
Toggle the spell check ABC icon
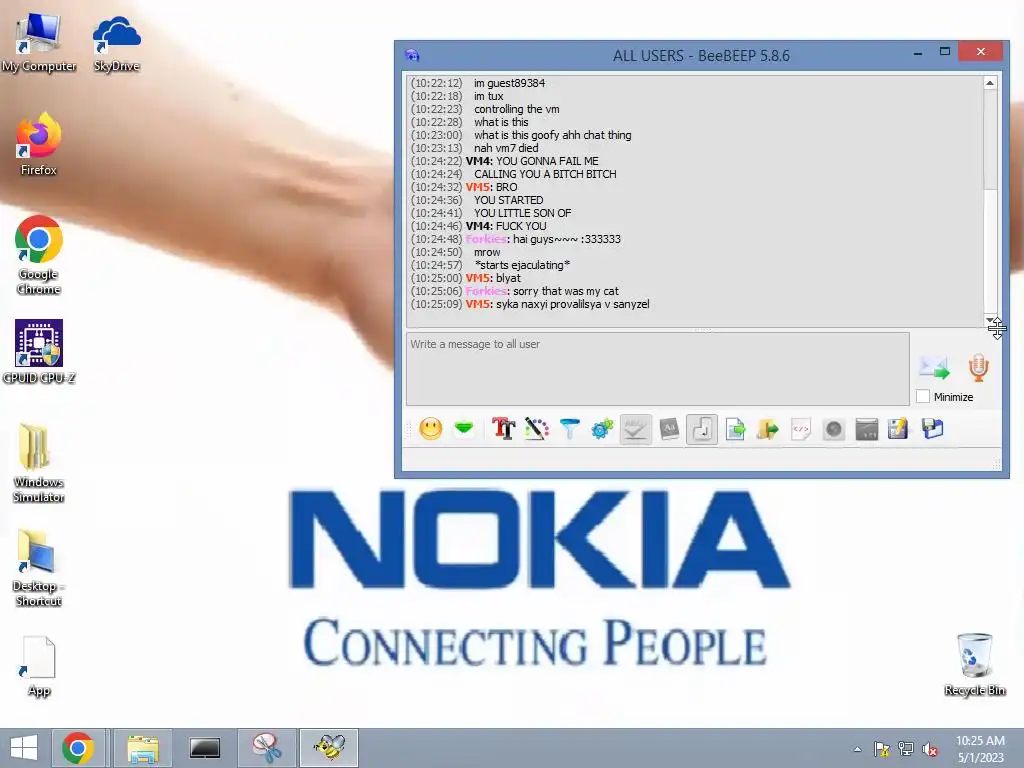click(635, 429)
